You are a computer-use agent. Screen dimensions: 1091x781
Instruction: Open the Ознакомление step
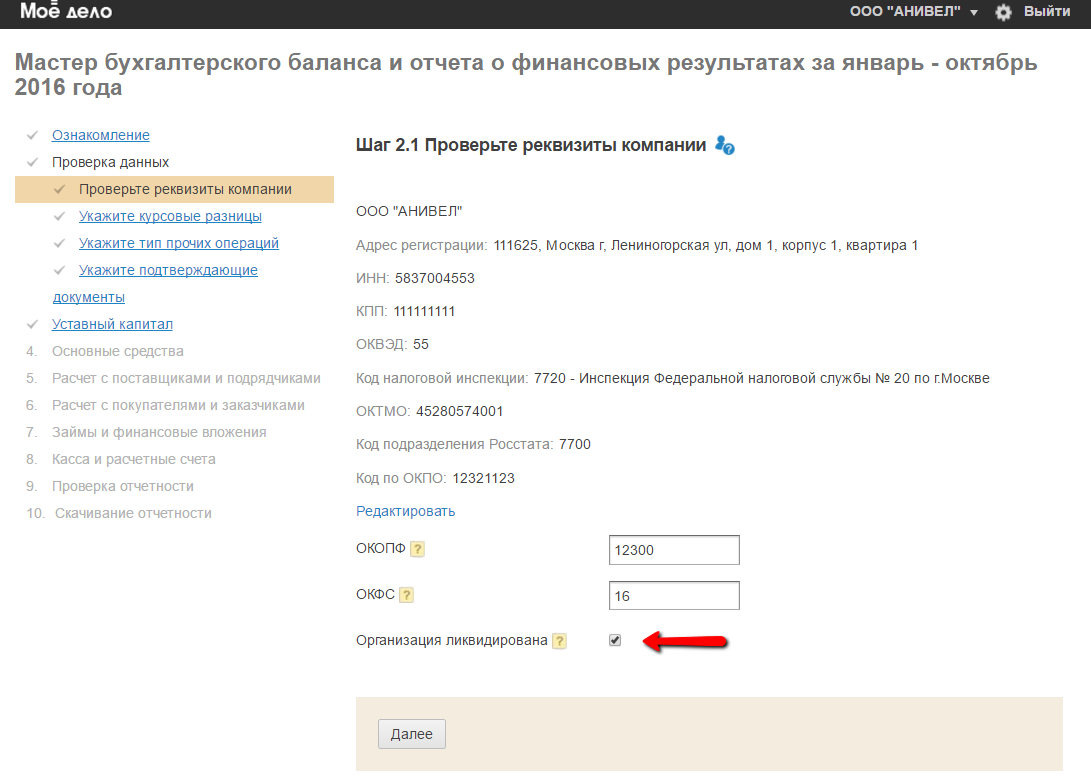pos(100,135)
